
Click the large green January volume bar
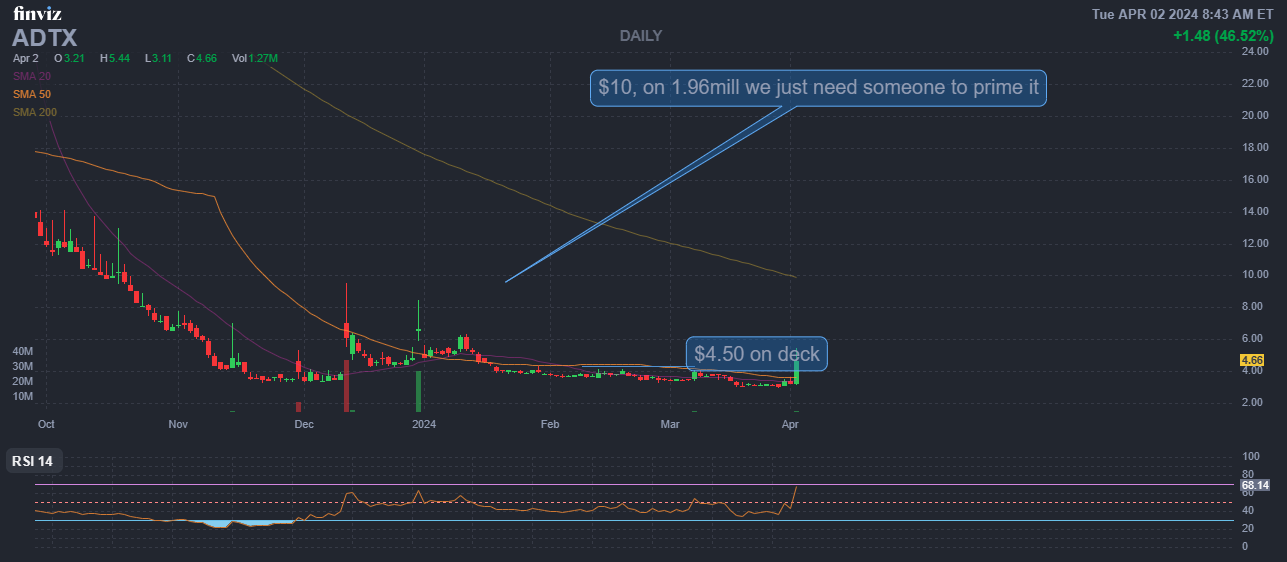[418, 390]
